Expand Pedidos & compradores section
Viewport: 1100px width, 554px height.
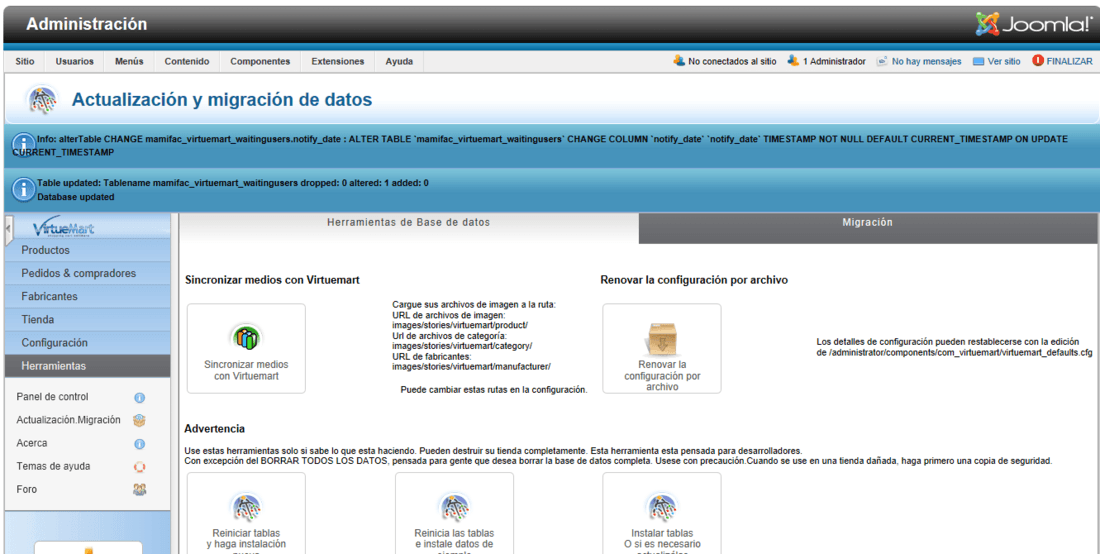click(x=87, y=273)
